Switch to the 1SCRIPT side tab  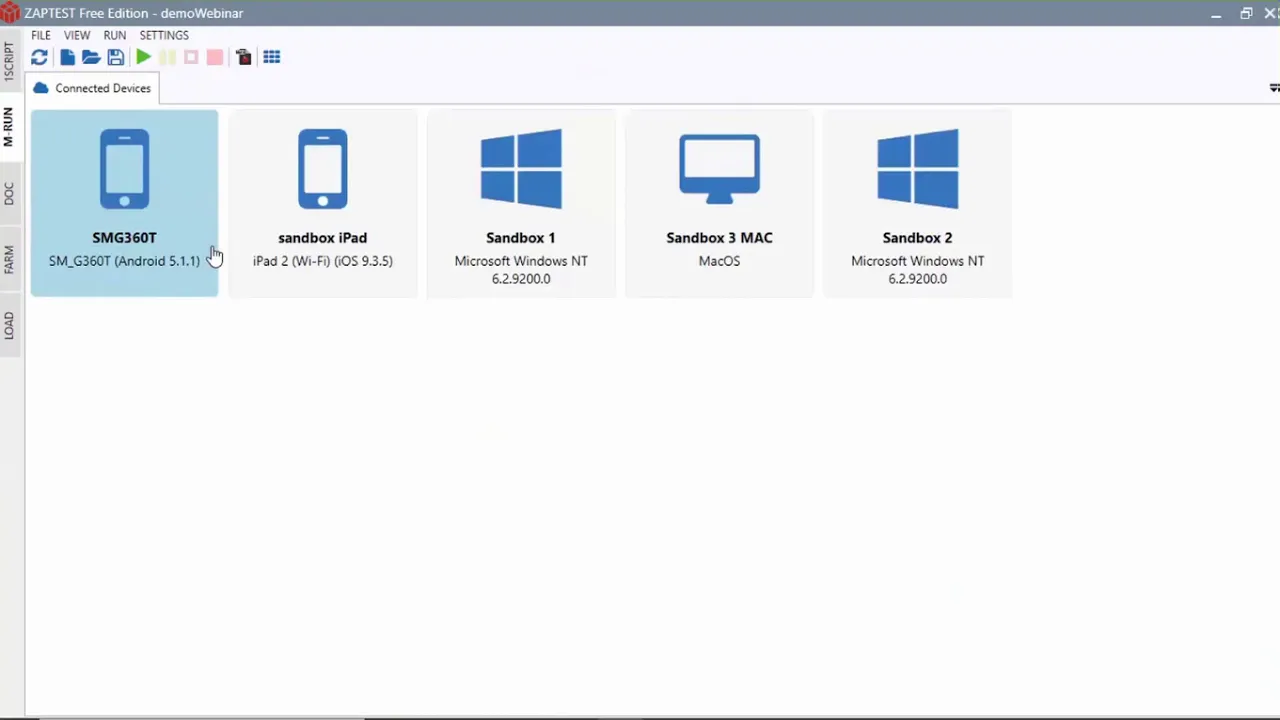pos(9,61)
